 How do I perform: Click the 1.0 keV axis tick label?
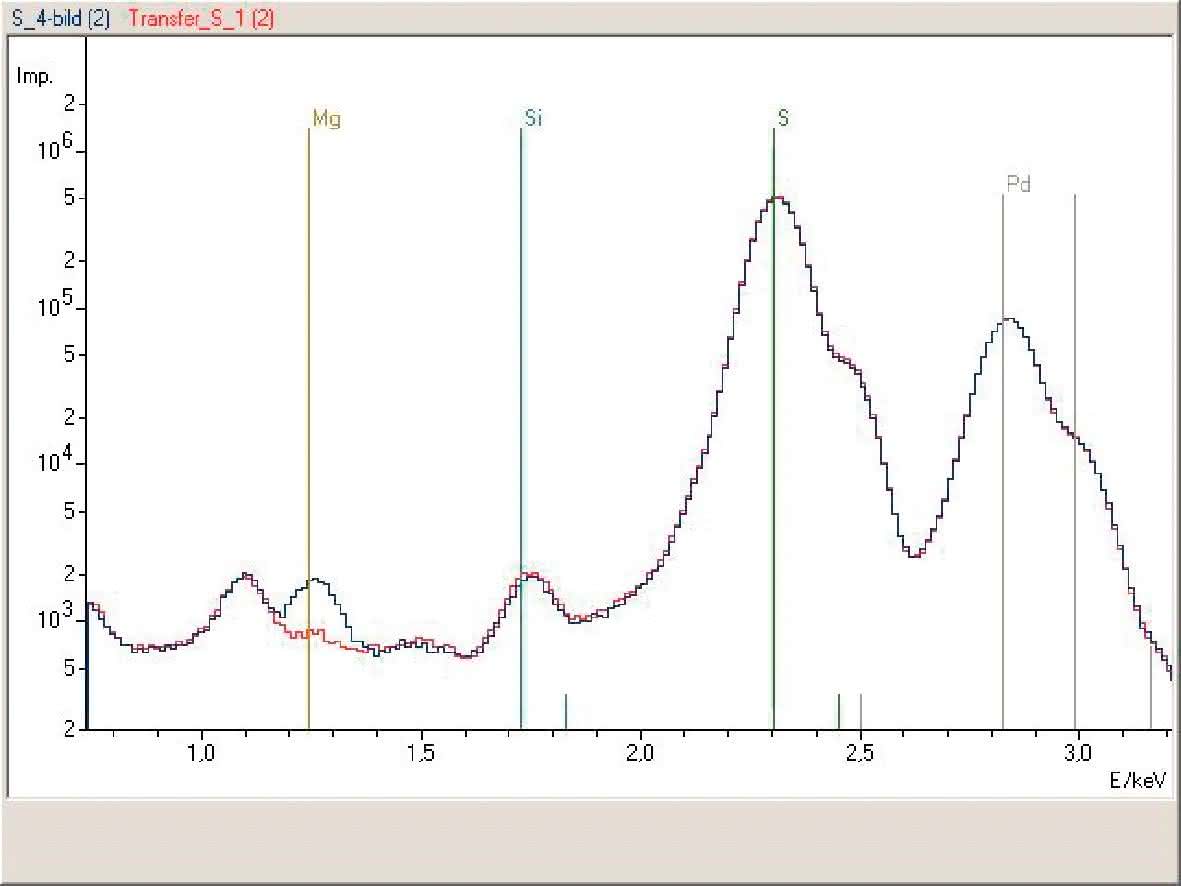point(201,753)
